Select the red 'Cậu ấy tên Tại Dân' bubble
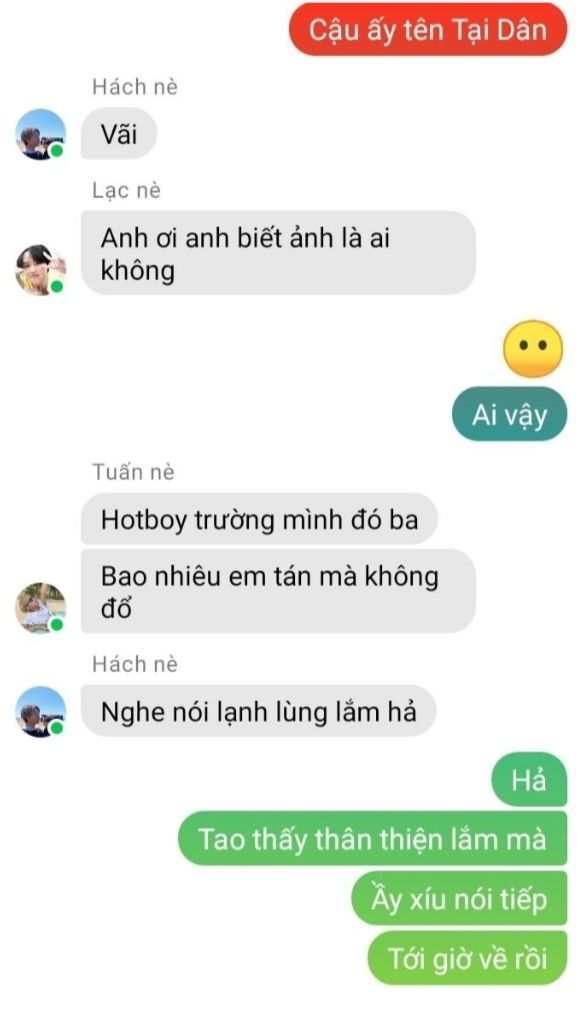Viewport: 577px width, 1026px height. 428,29
